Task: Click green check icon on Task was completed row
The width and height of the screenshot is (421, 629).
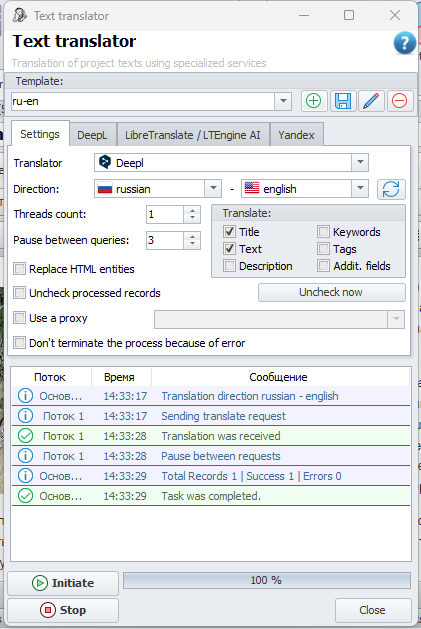Action: (x=25, y=496)
